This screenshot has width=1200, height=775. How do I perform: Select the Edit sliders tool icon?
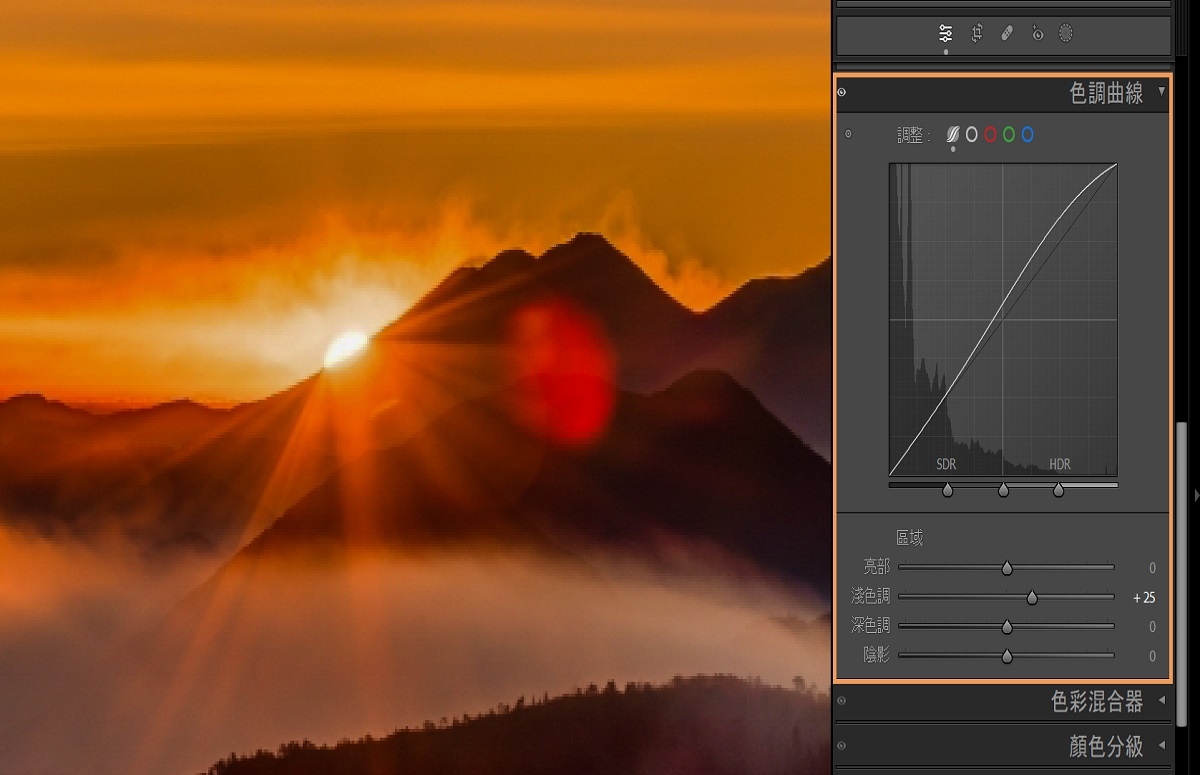[x=946, y=34]
